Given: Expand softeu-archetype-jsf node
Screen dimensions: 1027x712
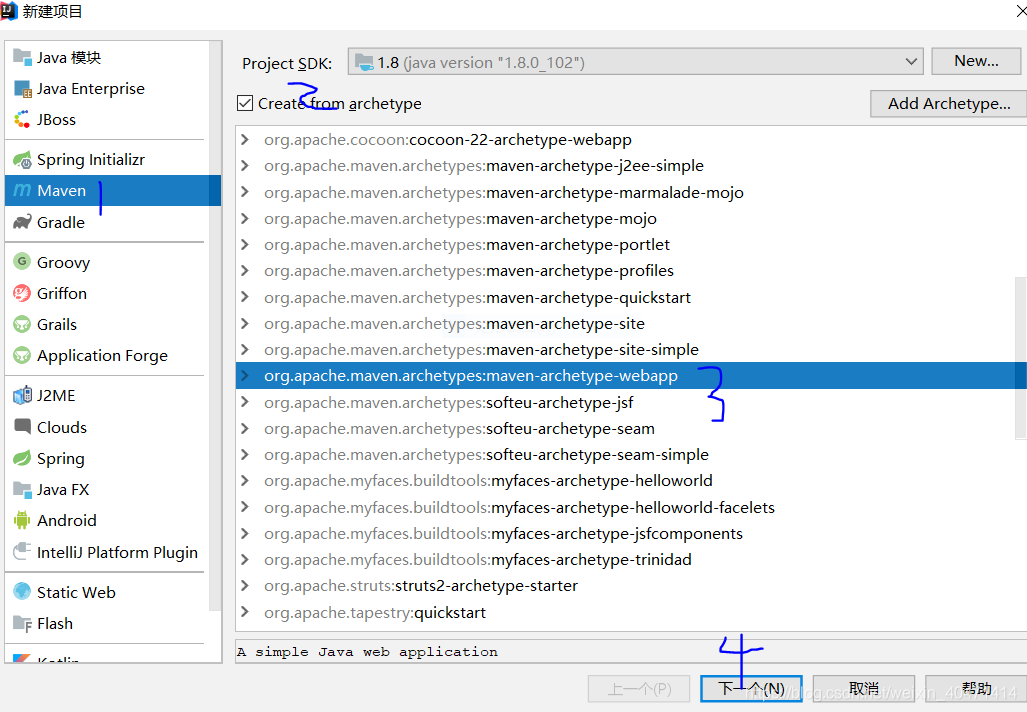Looking at the screenshot, I should pos(245,402).
